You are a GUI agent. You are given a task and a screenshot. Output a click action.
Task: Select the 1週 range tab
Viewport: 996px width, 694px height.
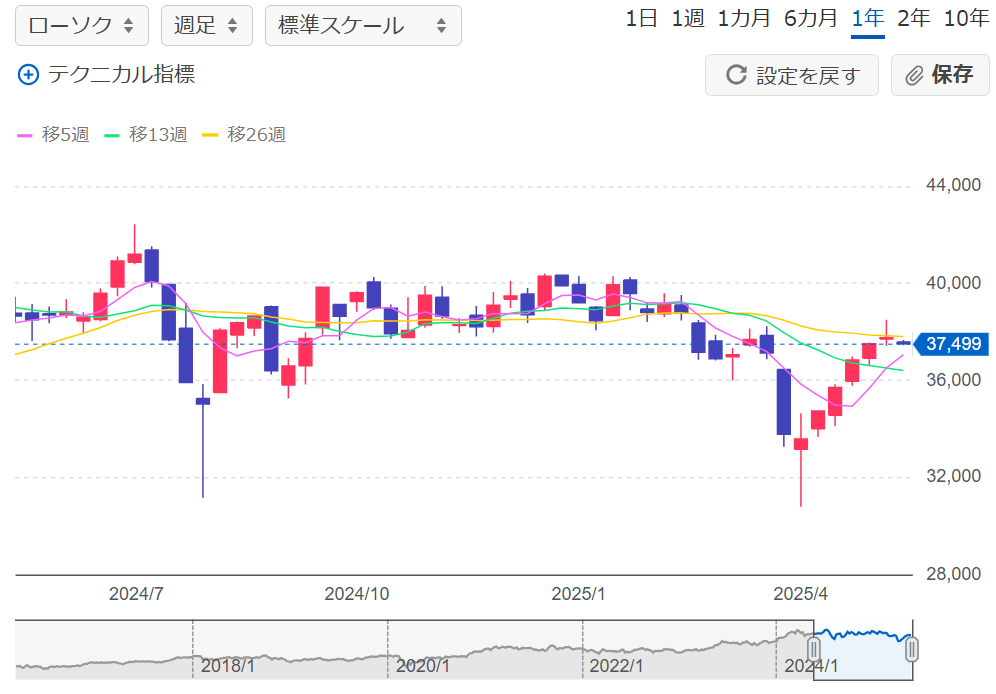(688, 19)
